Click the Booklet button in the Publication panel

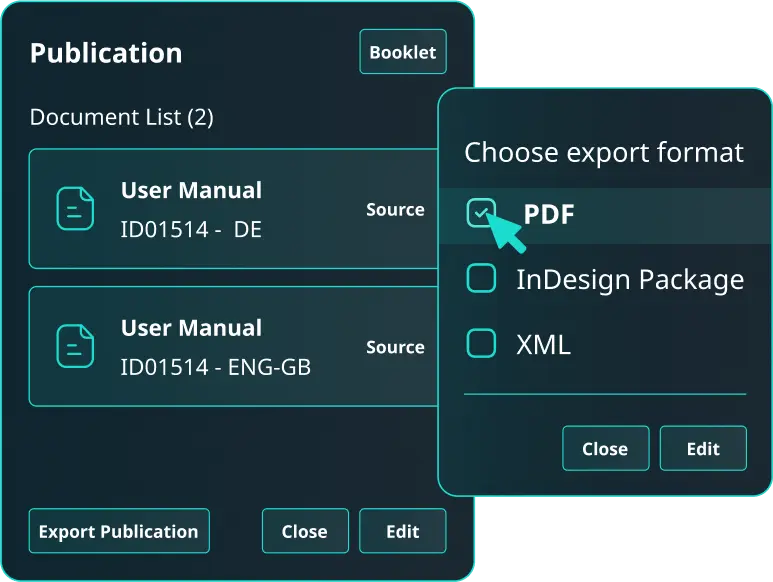pos(403,52)
